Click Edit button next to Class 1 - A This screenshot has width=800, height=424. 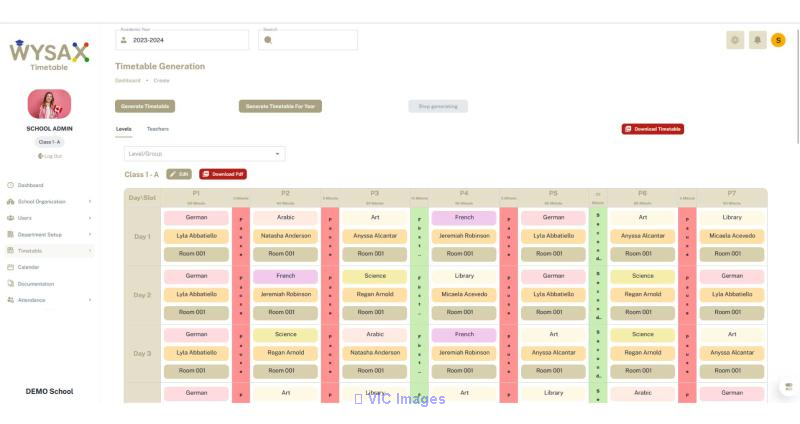tap(179, 174)
